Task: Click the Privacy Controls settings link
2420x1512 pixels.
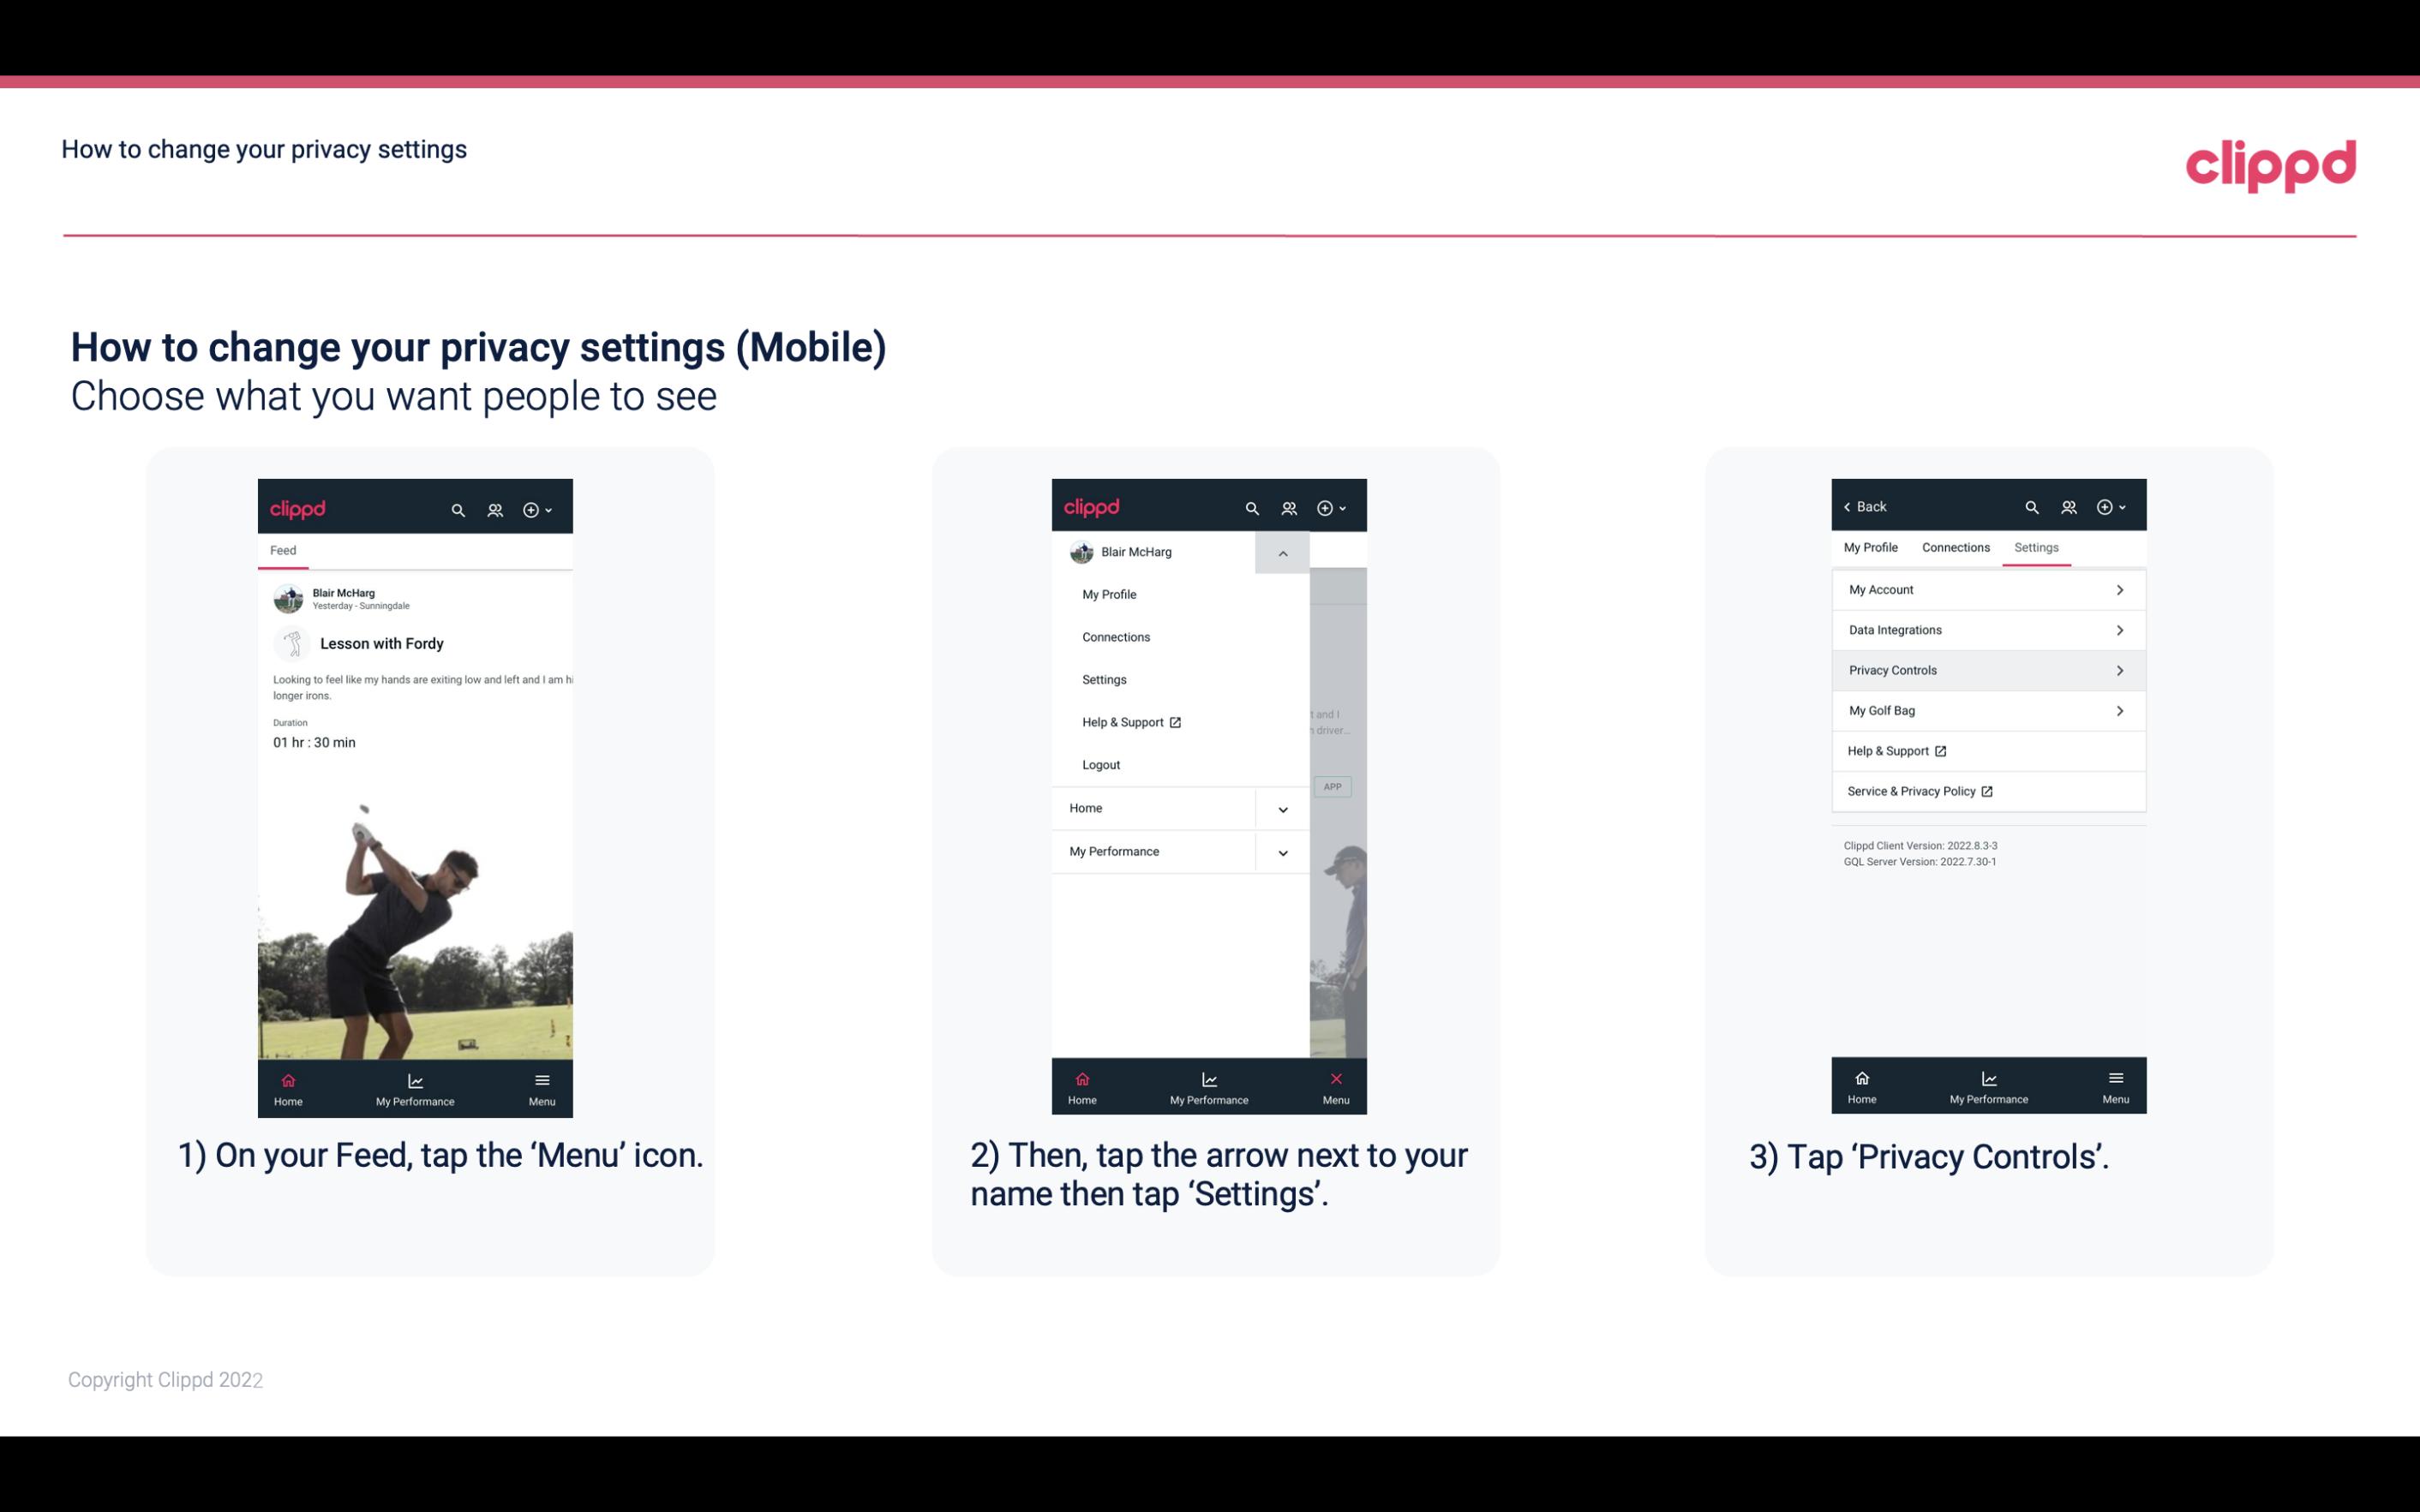Action: click(1986, 669)
